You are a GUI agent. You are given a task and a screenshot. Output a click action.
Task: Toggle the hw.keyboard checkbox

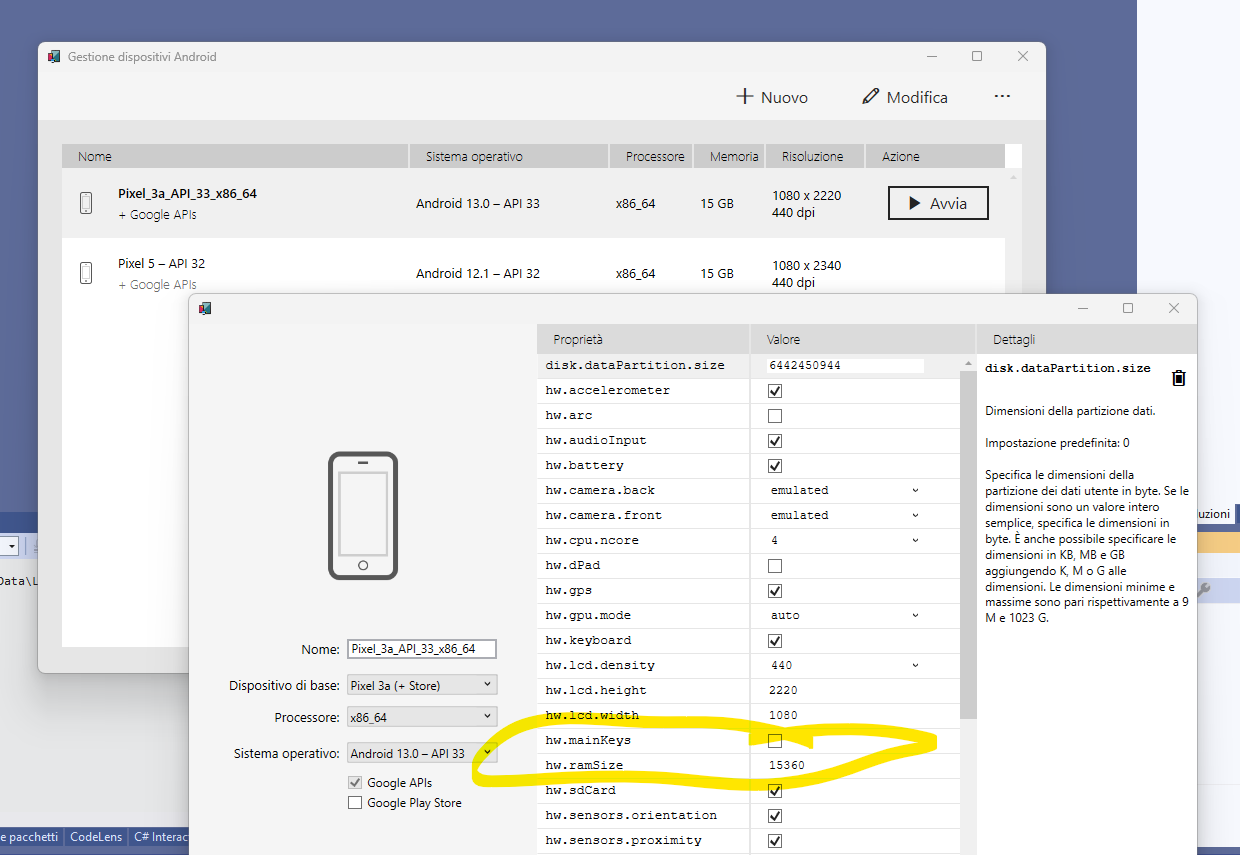tap(775, 641)
